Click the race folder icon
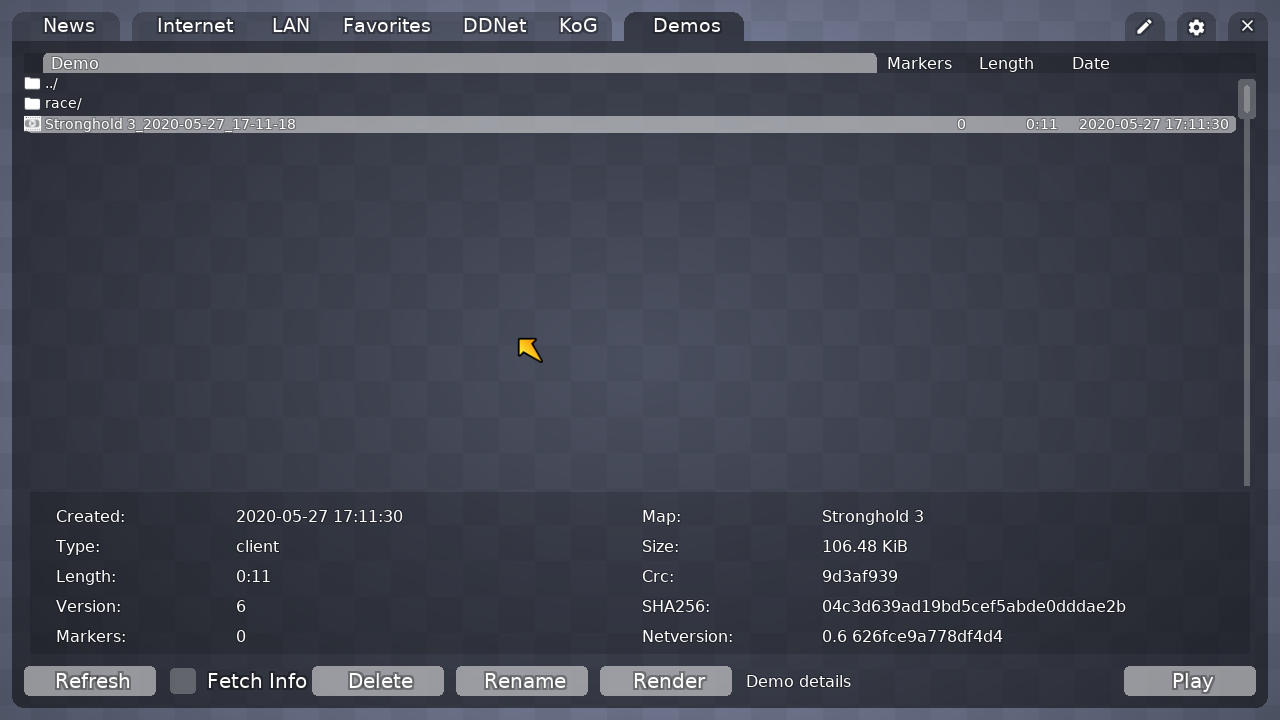1280x720 pixels. coord(32,104)
